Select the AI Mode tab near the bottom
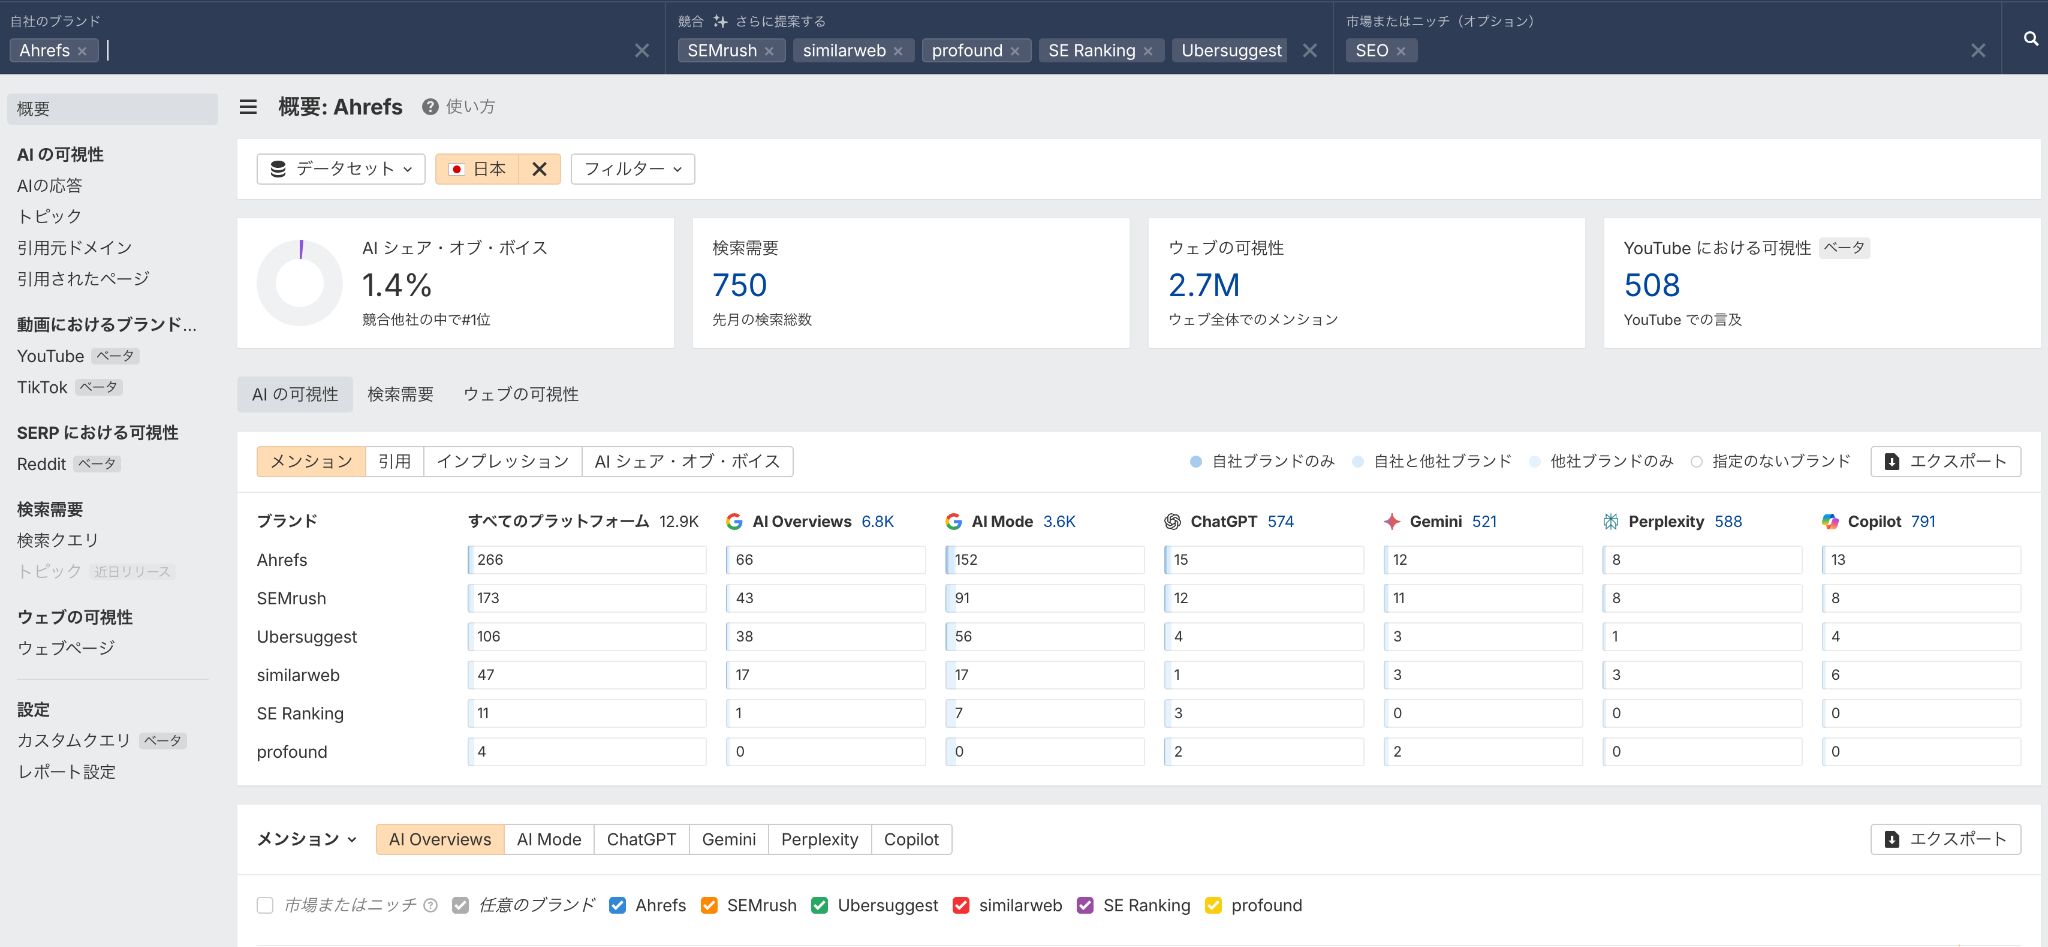The width and height of the screenshot is (2048, 947). coord(549,839)
